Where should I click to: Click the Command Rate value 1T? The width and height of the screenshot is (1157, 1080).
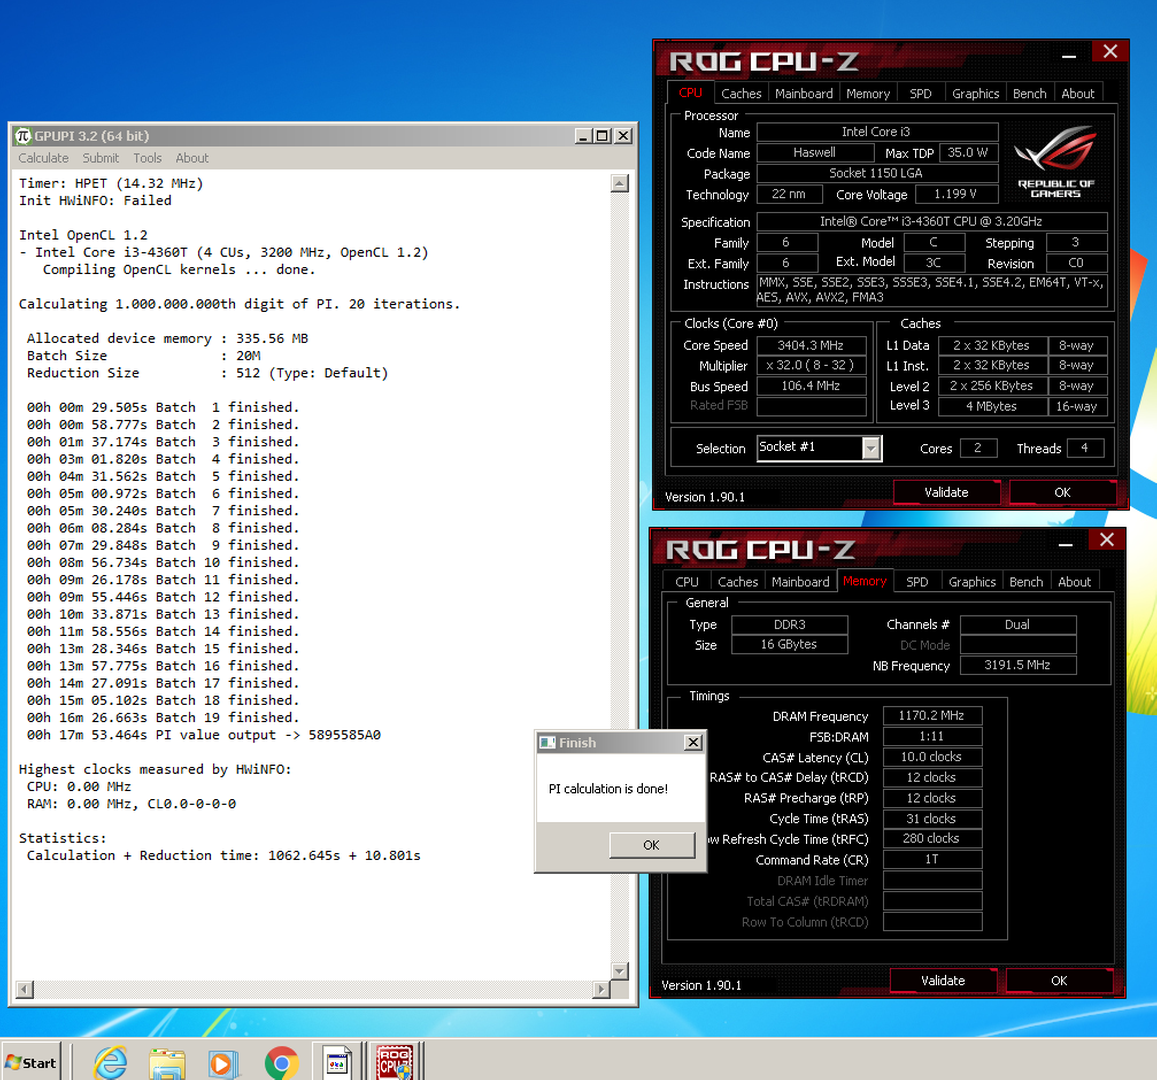click(x=931, y=859)
